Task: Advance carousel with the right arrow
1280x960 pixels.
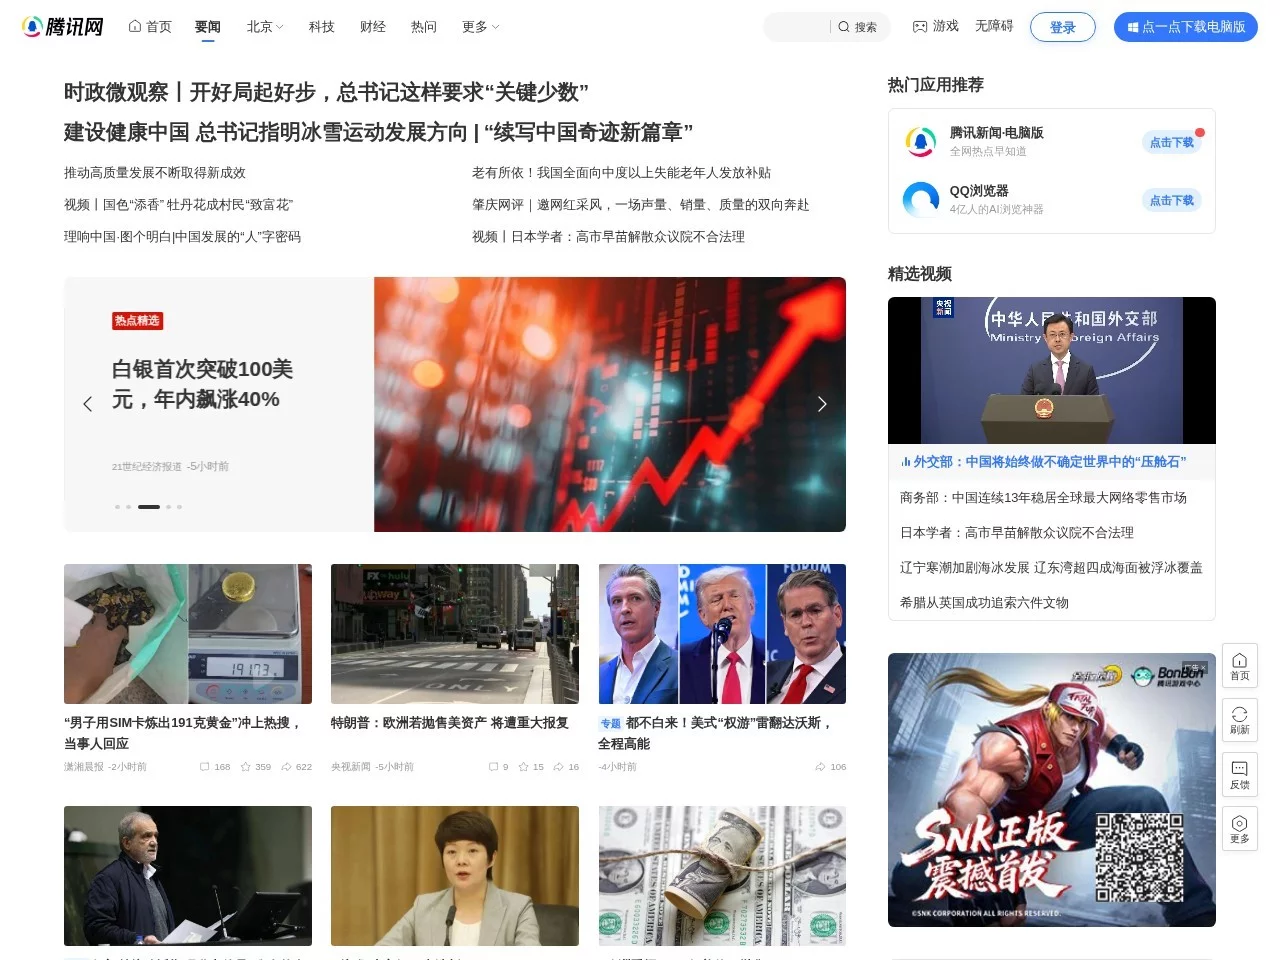Action: pos(822,404)
